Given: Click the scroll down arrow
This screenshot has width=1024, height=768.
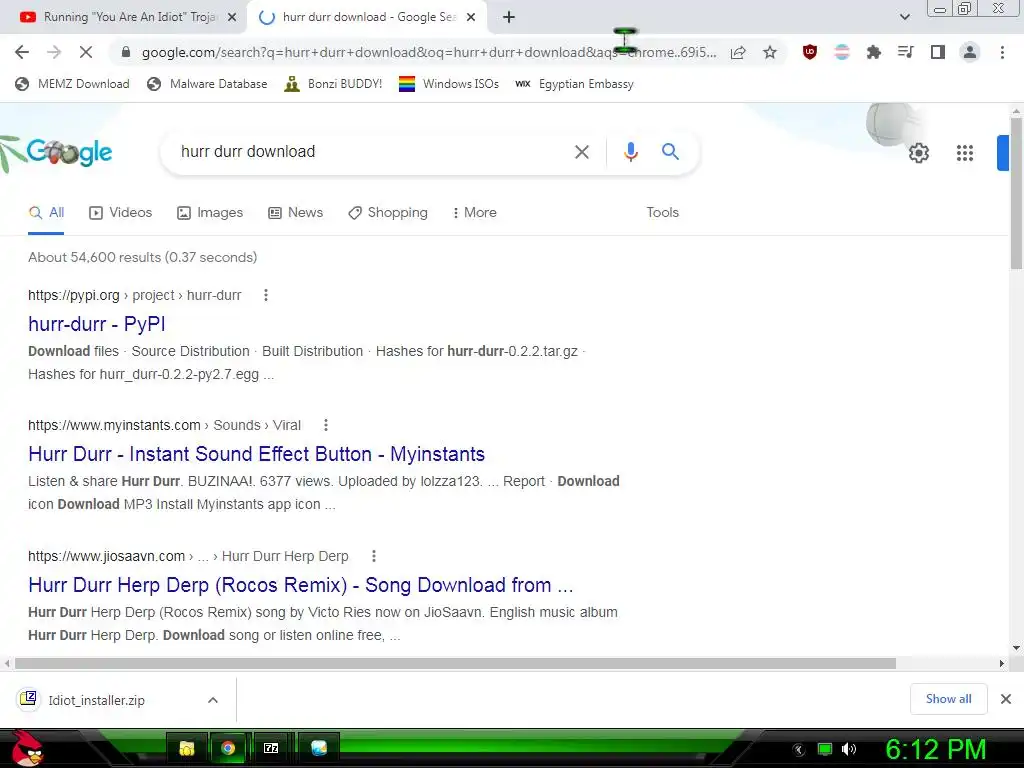Looking at the screenshot, I should [1016, 648].
